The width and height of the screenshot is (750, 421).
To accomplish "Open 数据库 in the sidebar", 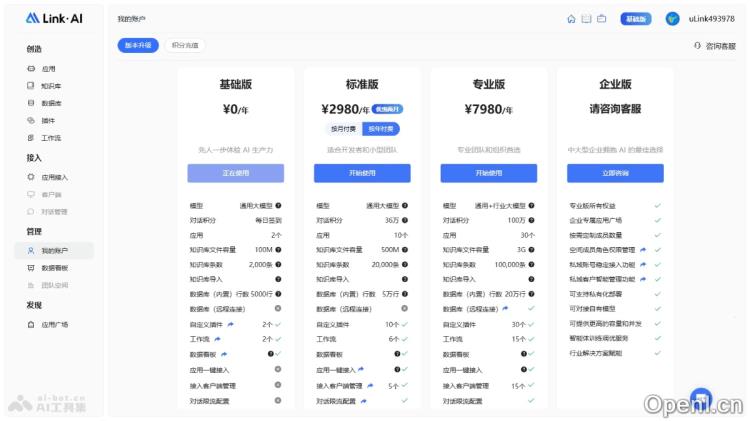I will (x=51, y=103).
